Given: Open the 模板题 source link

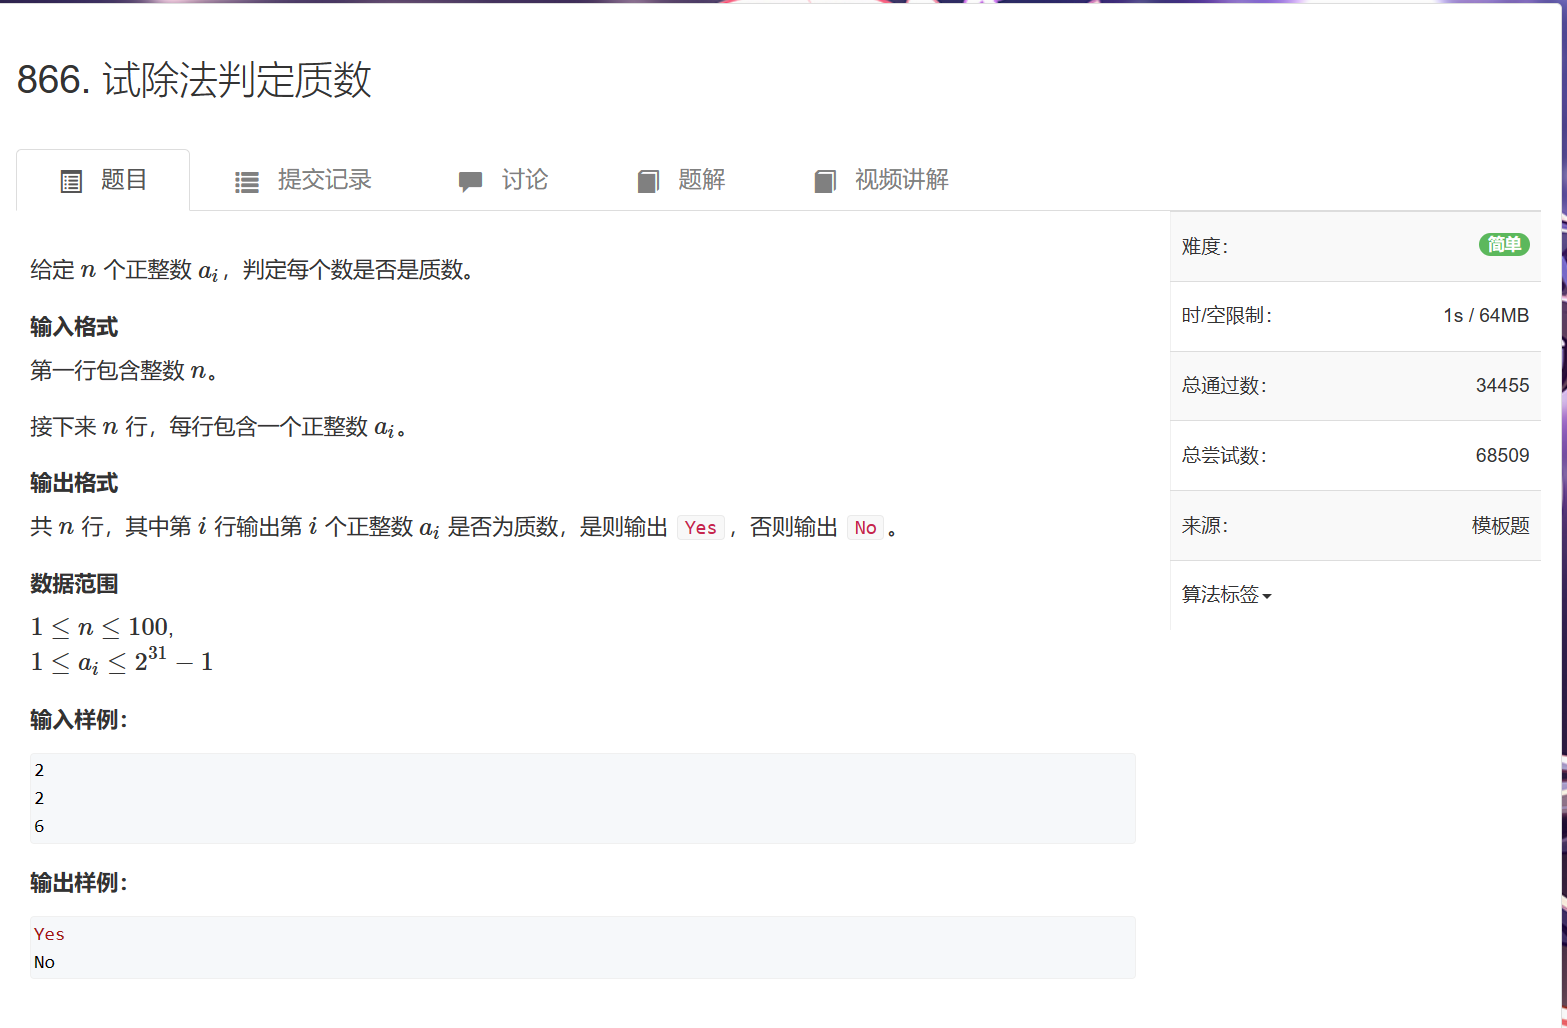Looking at the screenshot, I should pyautogui.click(x=1500, y=526).
